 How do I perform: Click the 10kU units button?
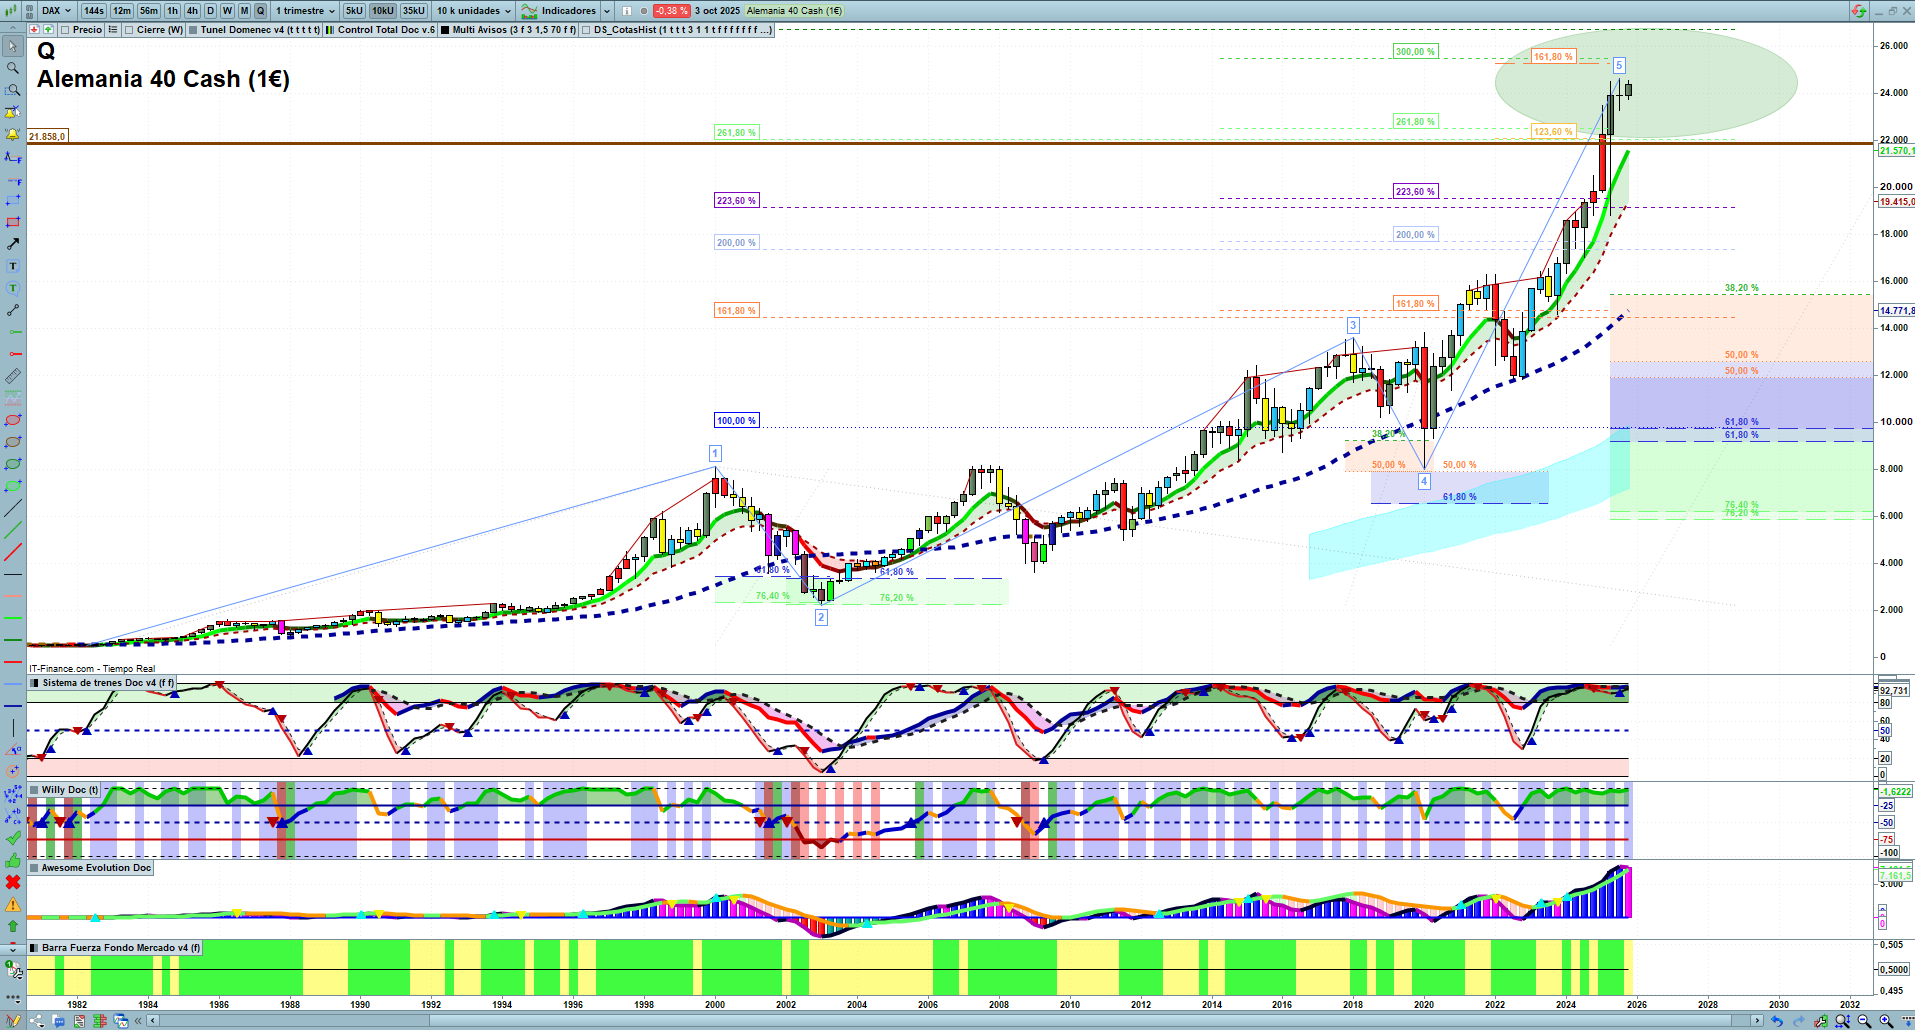[383, 11]
